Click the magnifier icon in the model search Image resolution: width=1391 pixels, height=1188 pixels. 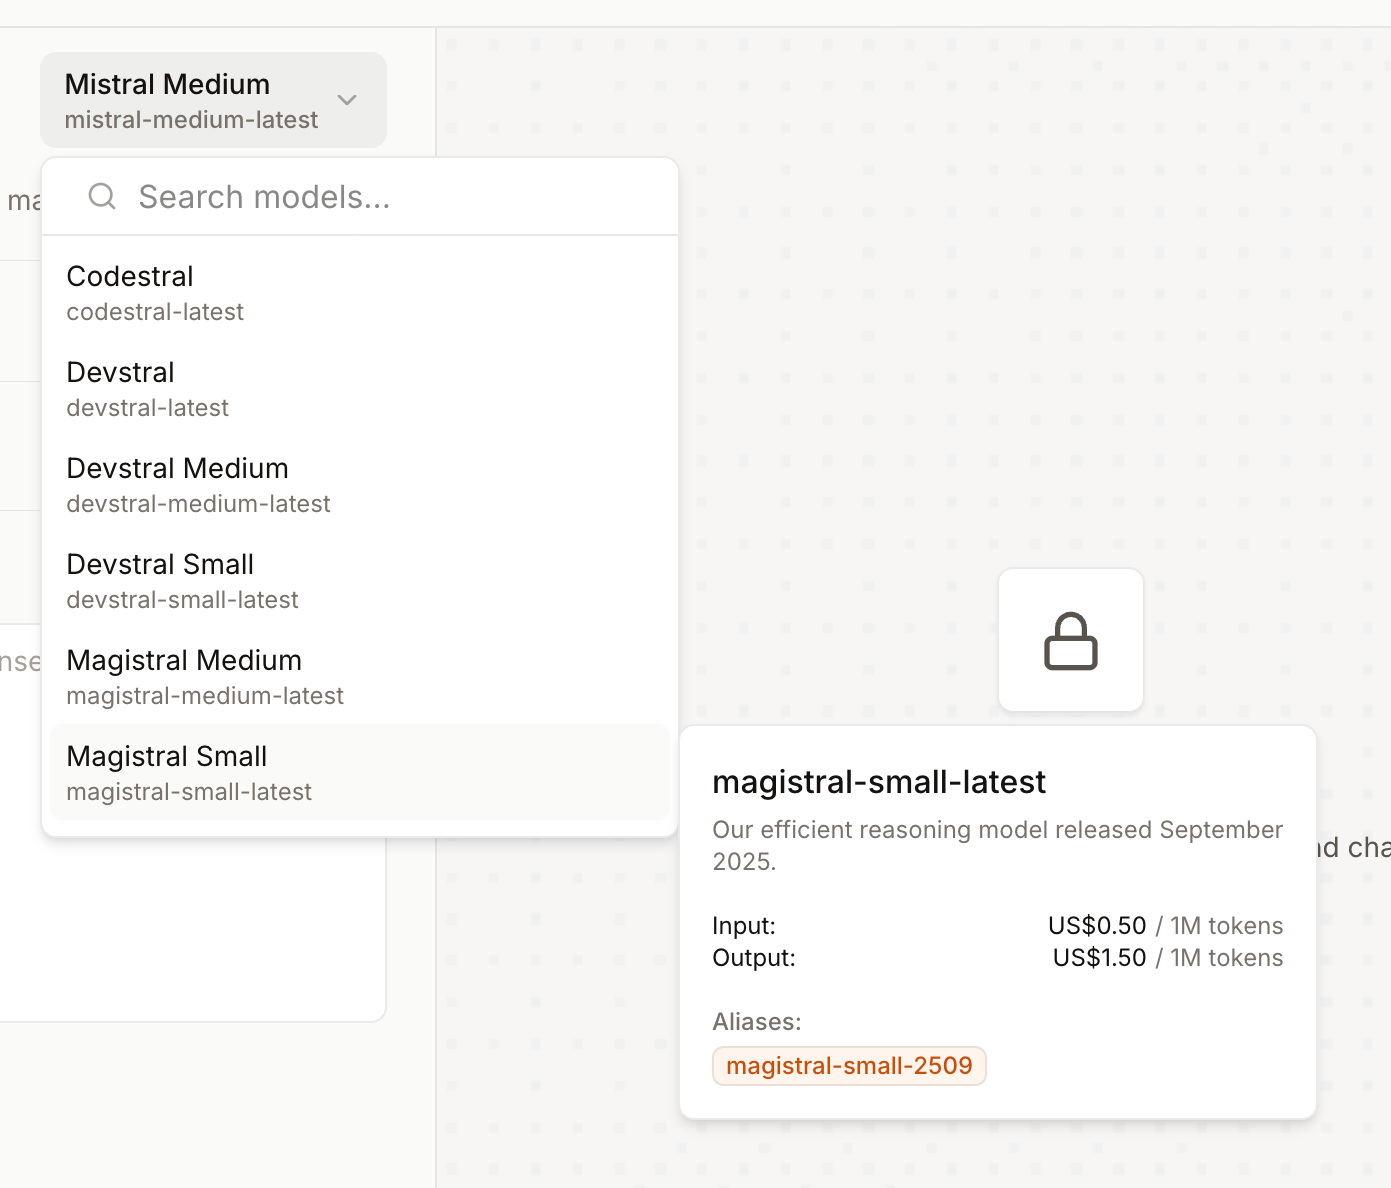[102, 196]
